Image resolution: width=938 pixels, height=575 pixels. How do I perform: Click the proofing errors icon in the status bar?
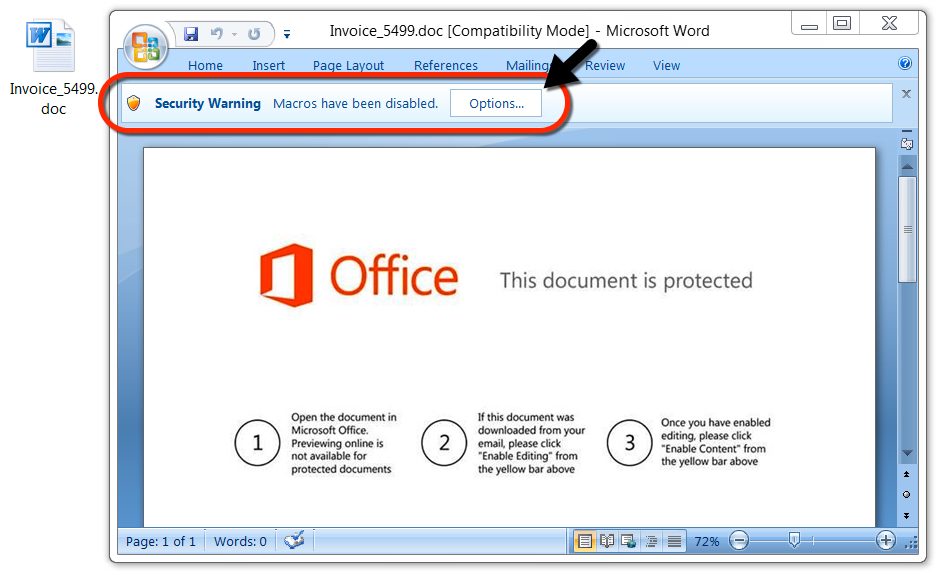tap(294, 540)
